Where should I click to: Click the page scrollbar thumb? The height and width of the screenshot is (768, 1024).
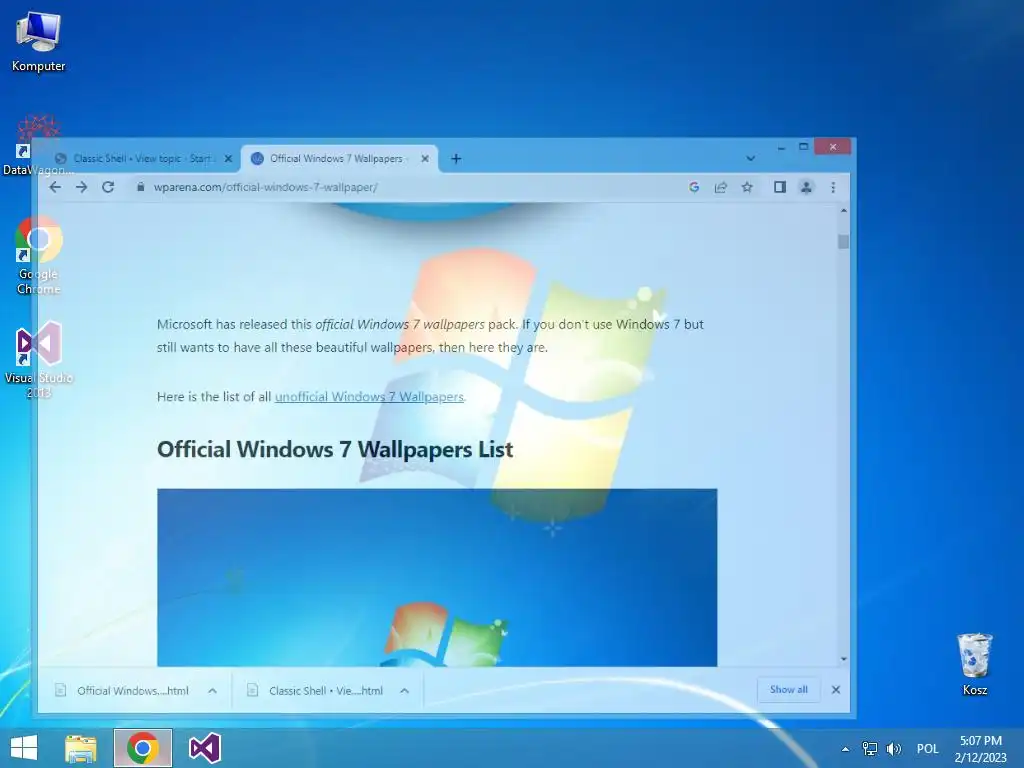(x=844, y=242)
